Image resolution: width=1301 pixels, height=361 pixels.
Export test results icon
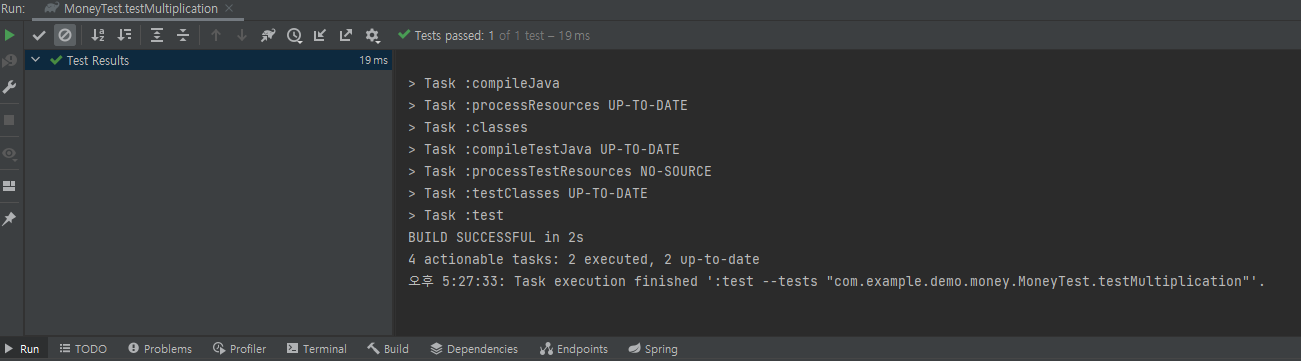pyautogui.click(x=346, y=35)
